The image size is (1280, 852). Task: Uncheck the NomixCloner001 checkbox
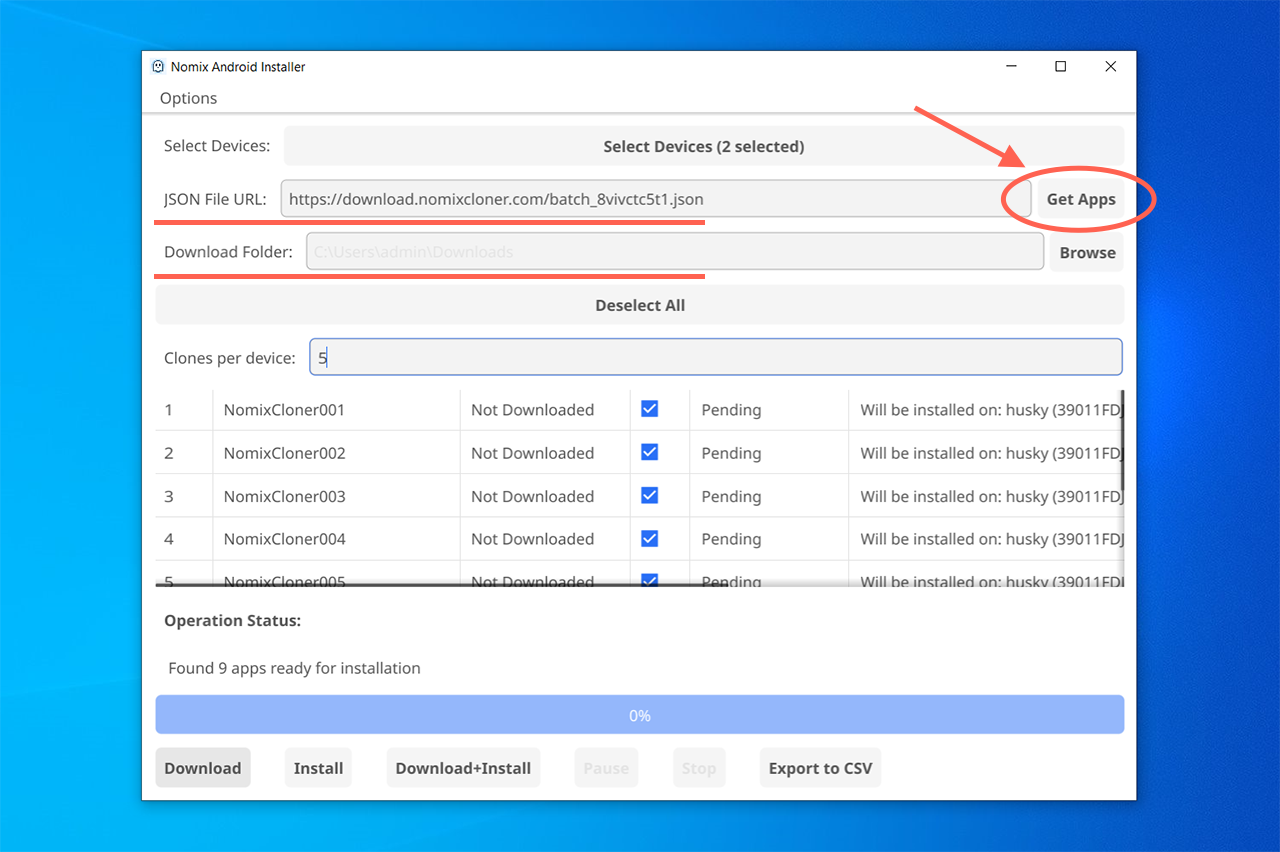(x=650, y=409)
